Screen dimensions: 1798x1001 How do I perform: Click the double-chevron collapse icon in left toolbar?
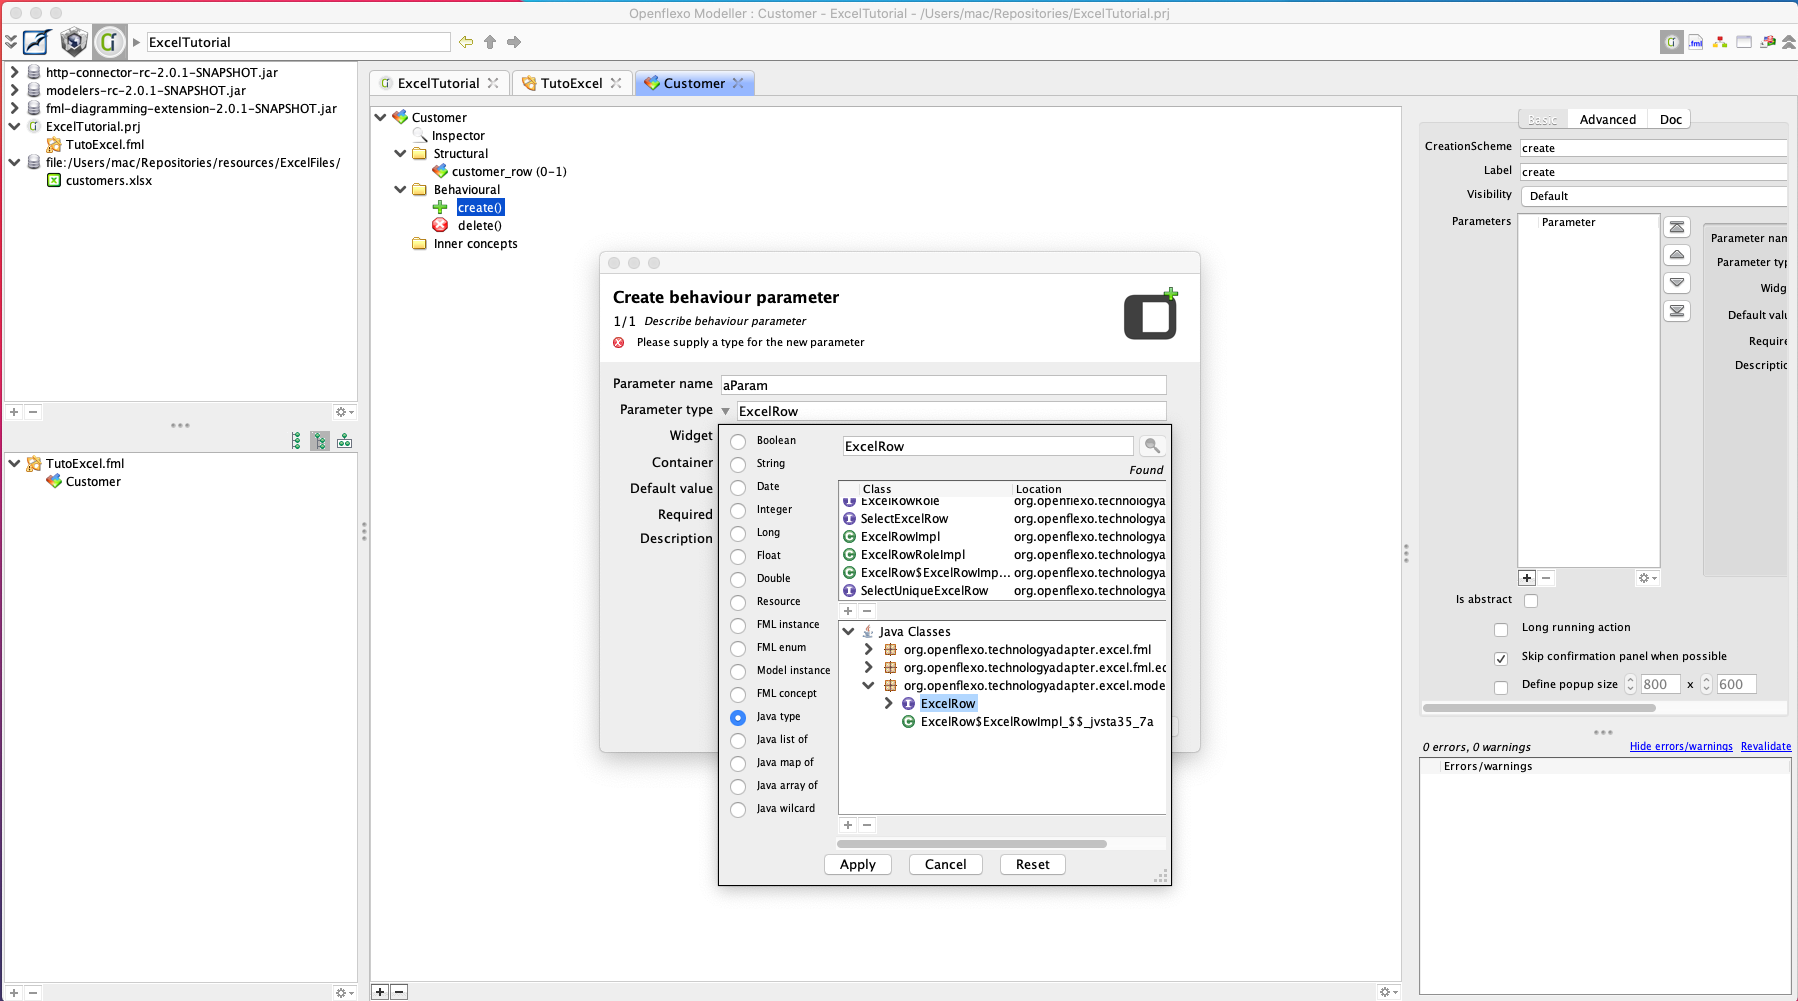(11, 42)
